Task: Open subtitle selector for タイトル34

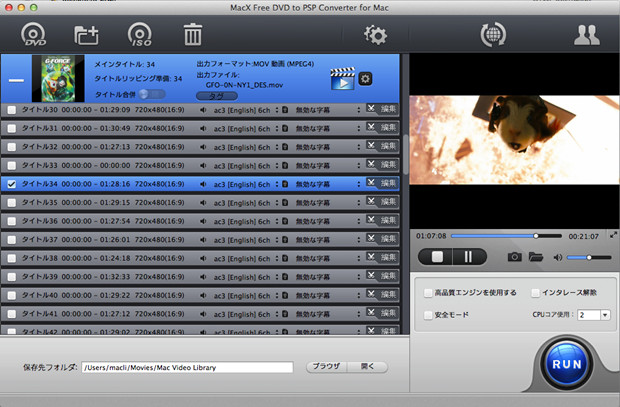Action: click(359, 184)
